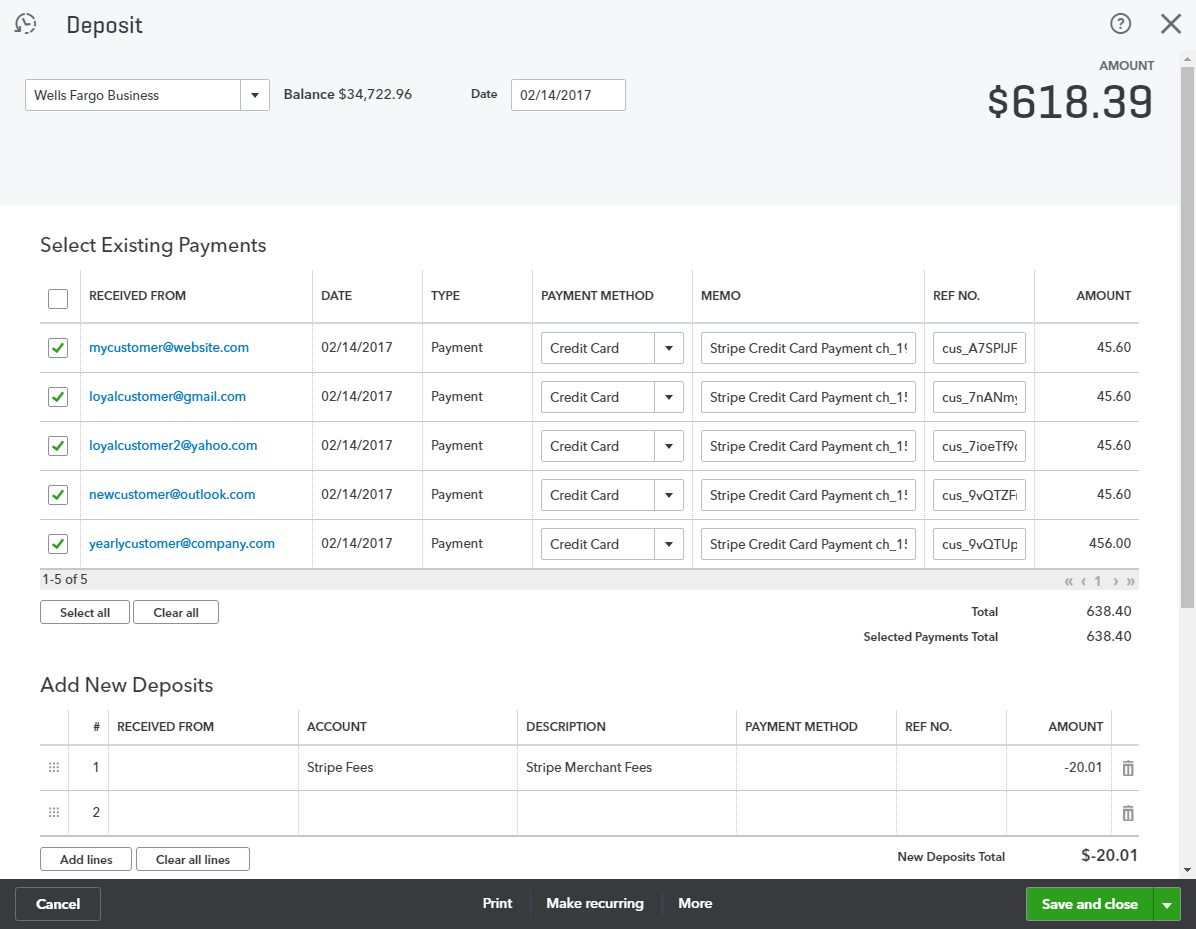Click the drag handle for line 2
This screenshot has height=929, width=1196.
(54, 813)
